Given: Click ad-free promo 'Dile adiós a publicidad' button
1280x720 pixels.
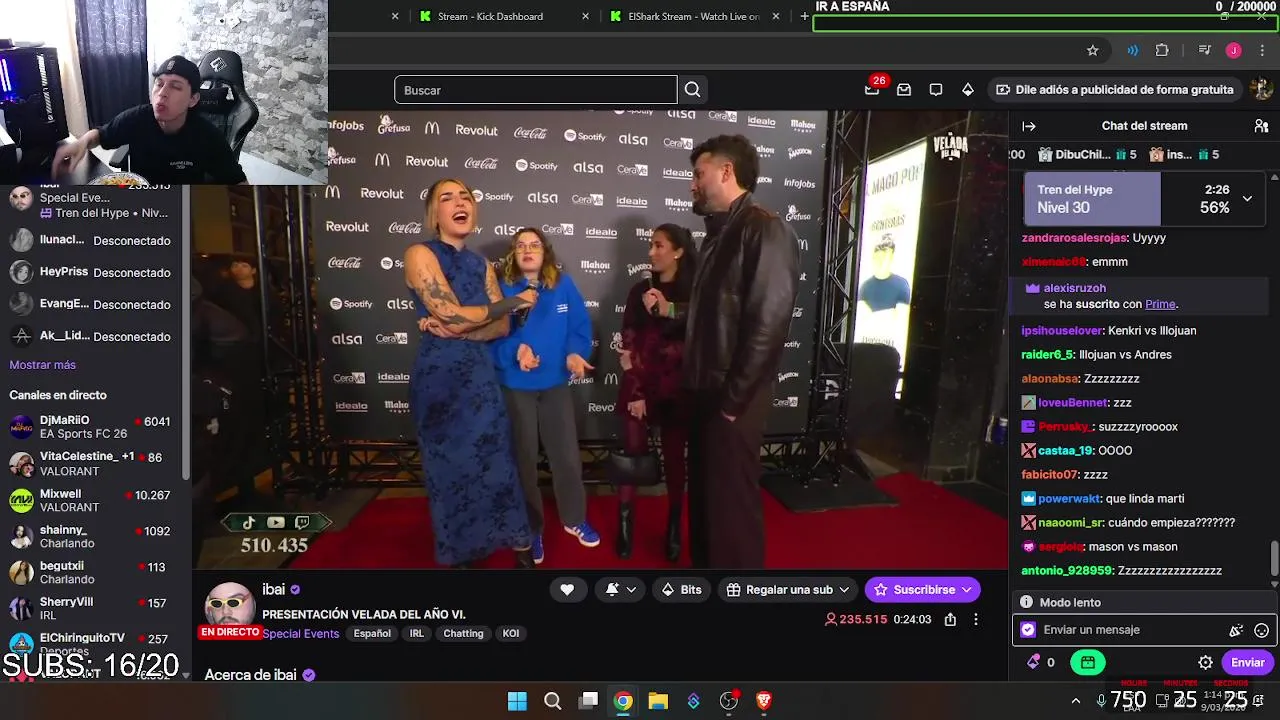Looking at the screenshot, I should (x=1115, y=90).
